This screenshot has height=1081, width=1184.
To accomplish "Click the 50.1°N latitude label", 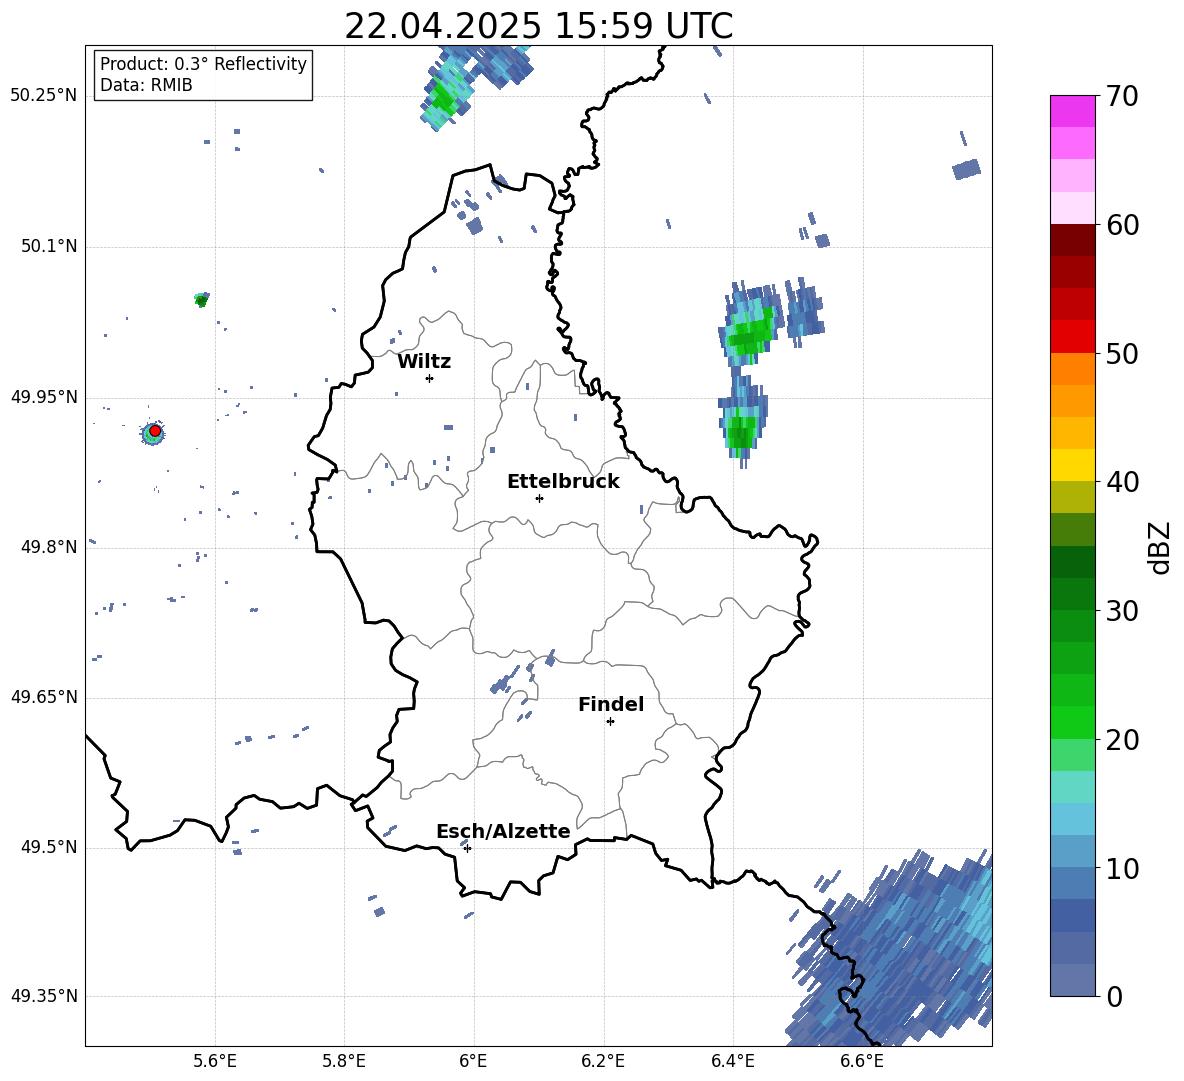I will [x=49, y=246].
